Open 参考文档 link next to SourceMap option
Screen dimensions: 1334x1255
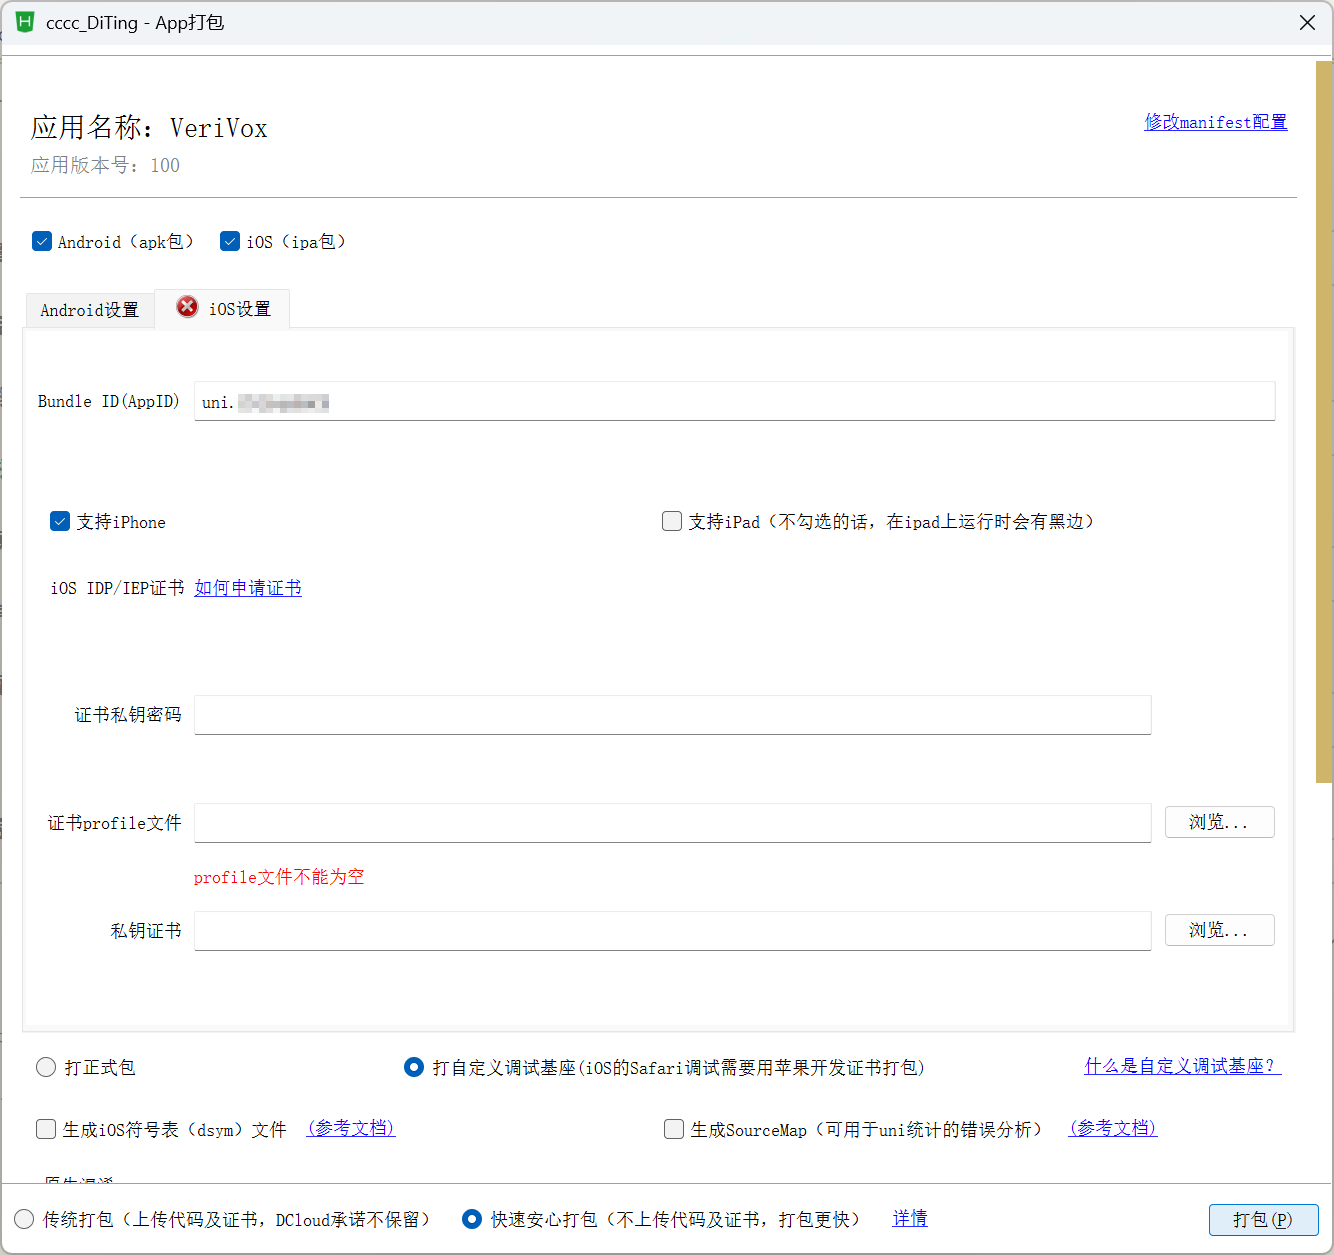point(1113,1128)
